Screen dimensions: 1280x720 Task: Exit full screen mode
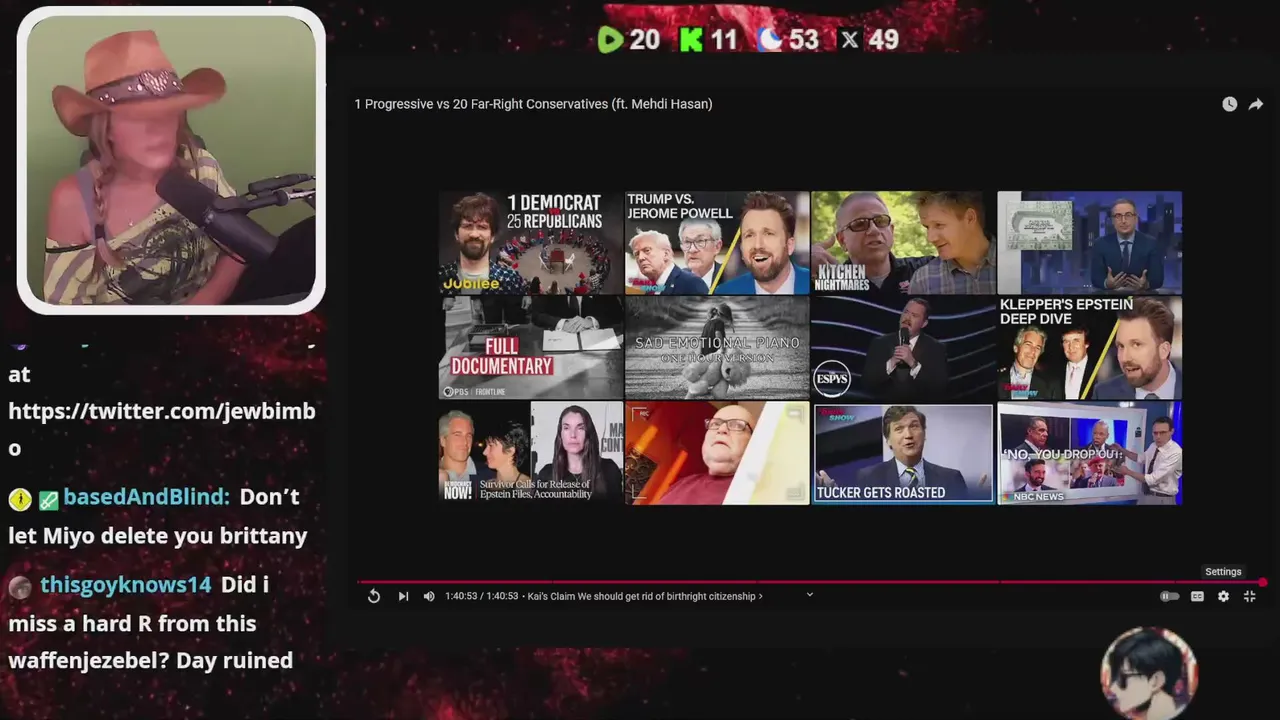tap(1249, 596)
